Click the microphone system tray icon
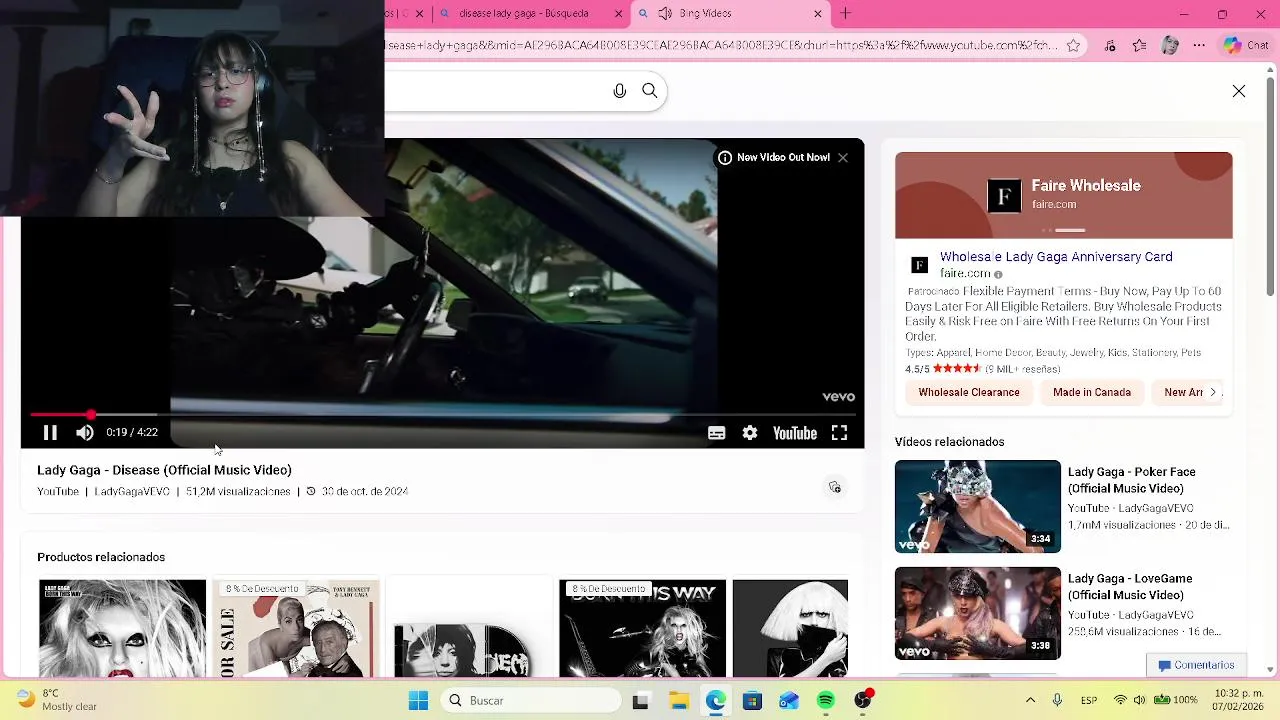This screenshot has height=720, width=1280. (x=1057, y=701)
